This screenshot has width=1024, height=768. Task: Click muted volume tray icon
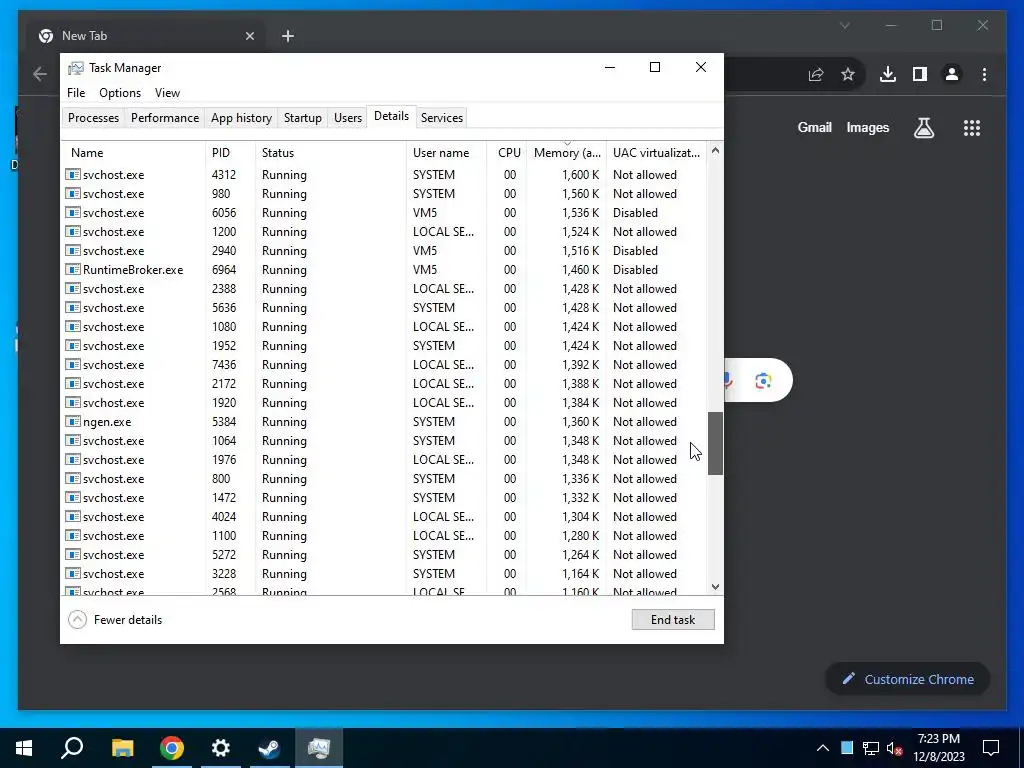click(x=895, y=748)
